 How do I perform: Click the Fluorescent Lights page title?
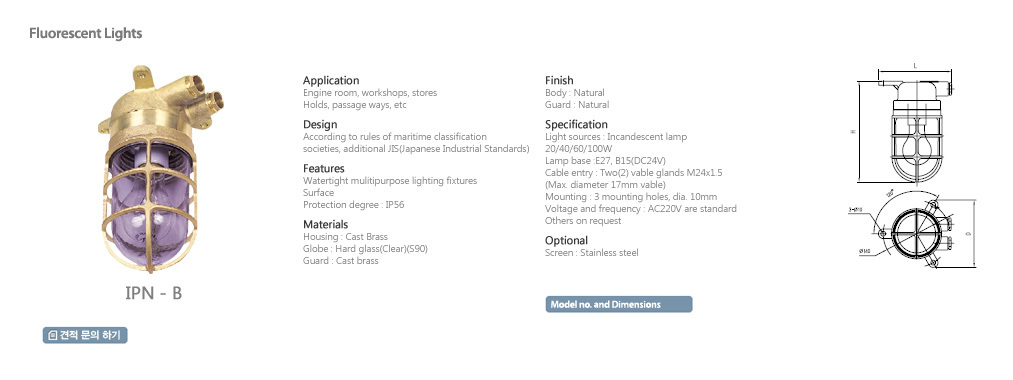tap(85, 33)
